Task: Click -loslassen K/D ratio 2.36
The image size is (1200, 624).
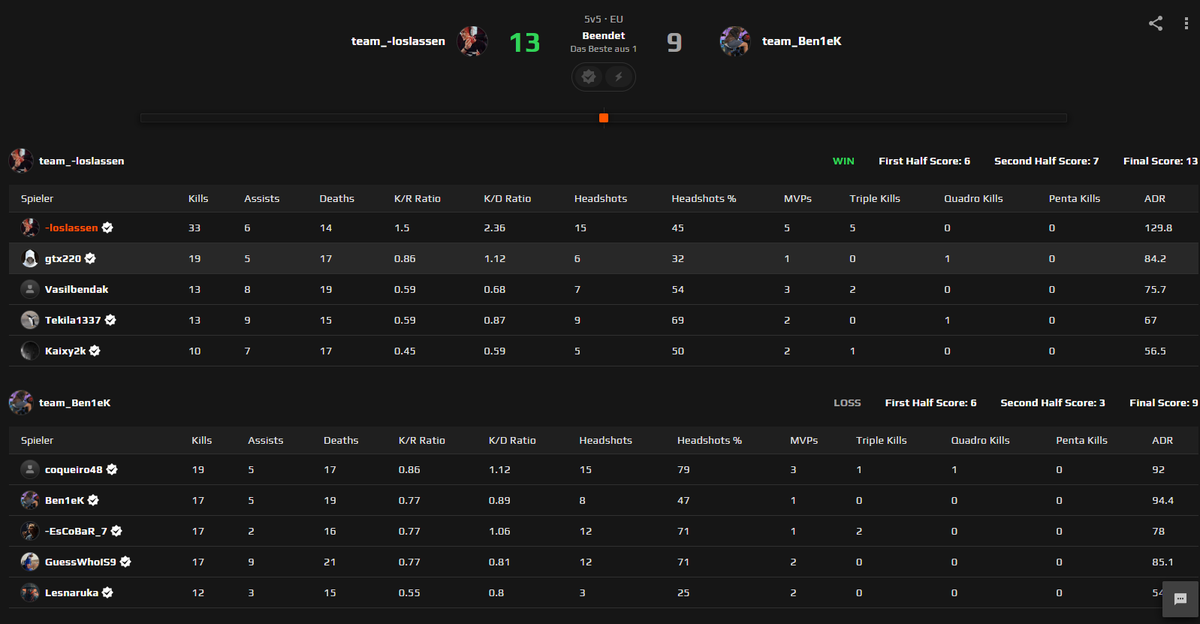Action: (x=494, y=228)
